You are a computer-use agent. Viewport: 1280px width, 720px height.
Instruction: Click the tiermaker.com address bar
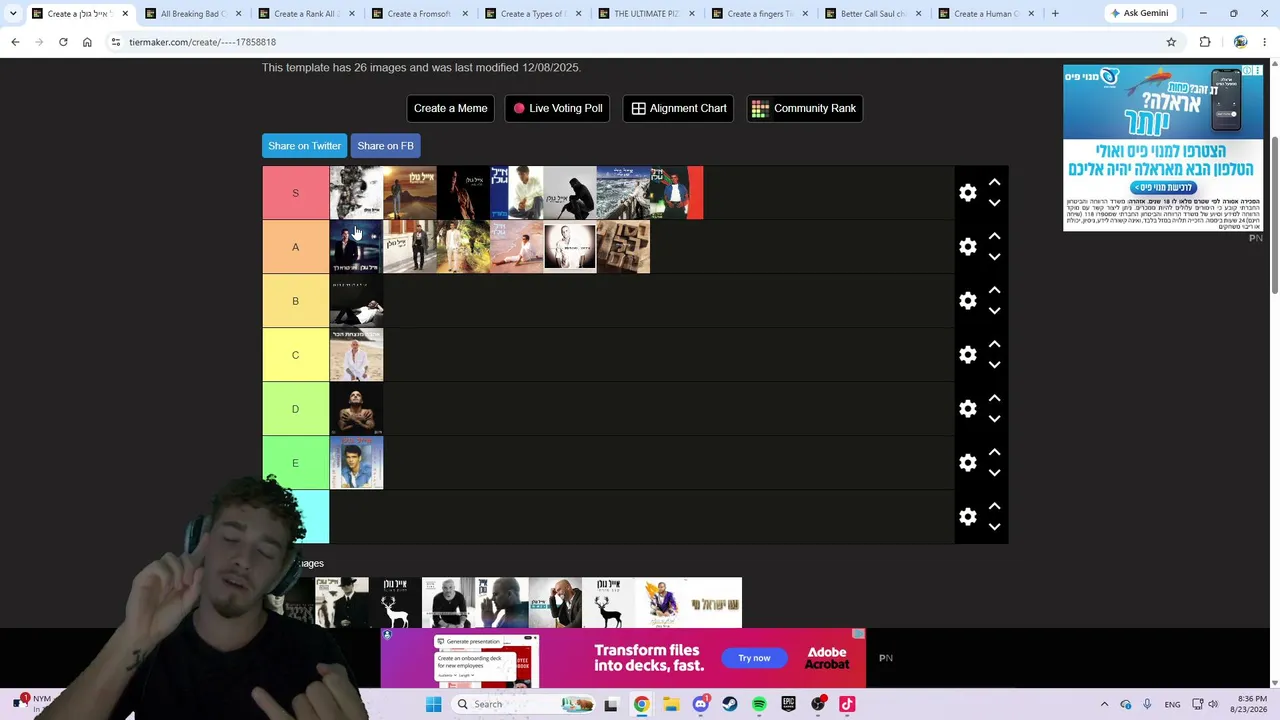[x=640, y=42]
